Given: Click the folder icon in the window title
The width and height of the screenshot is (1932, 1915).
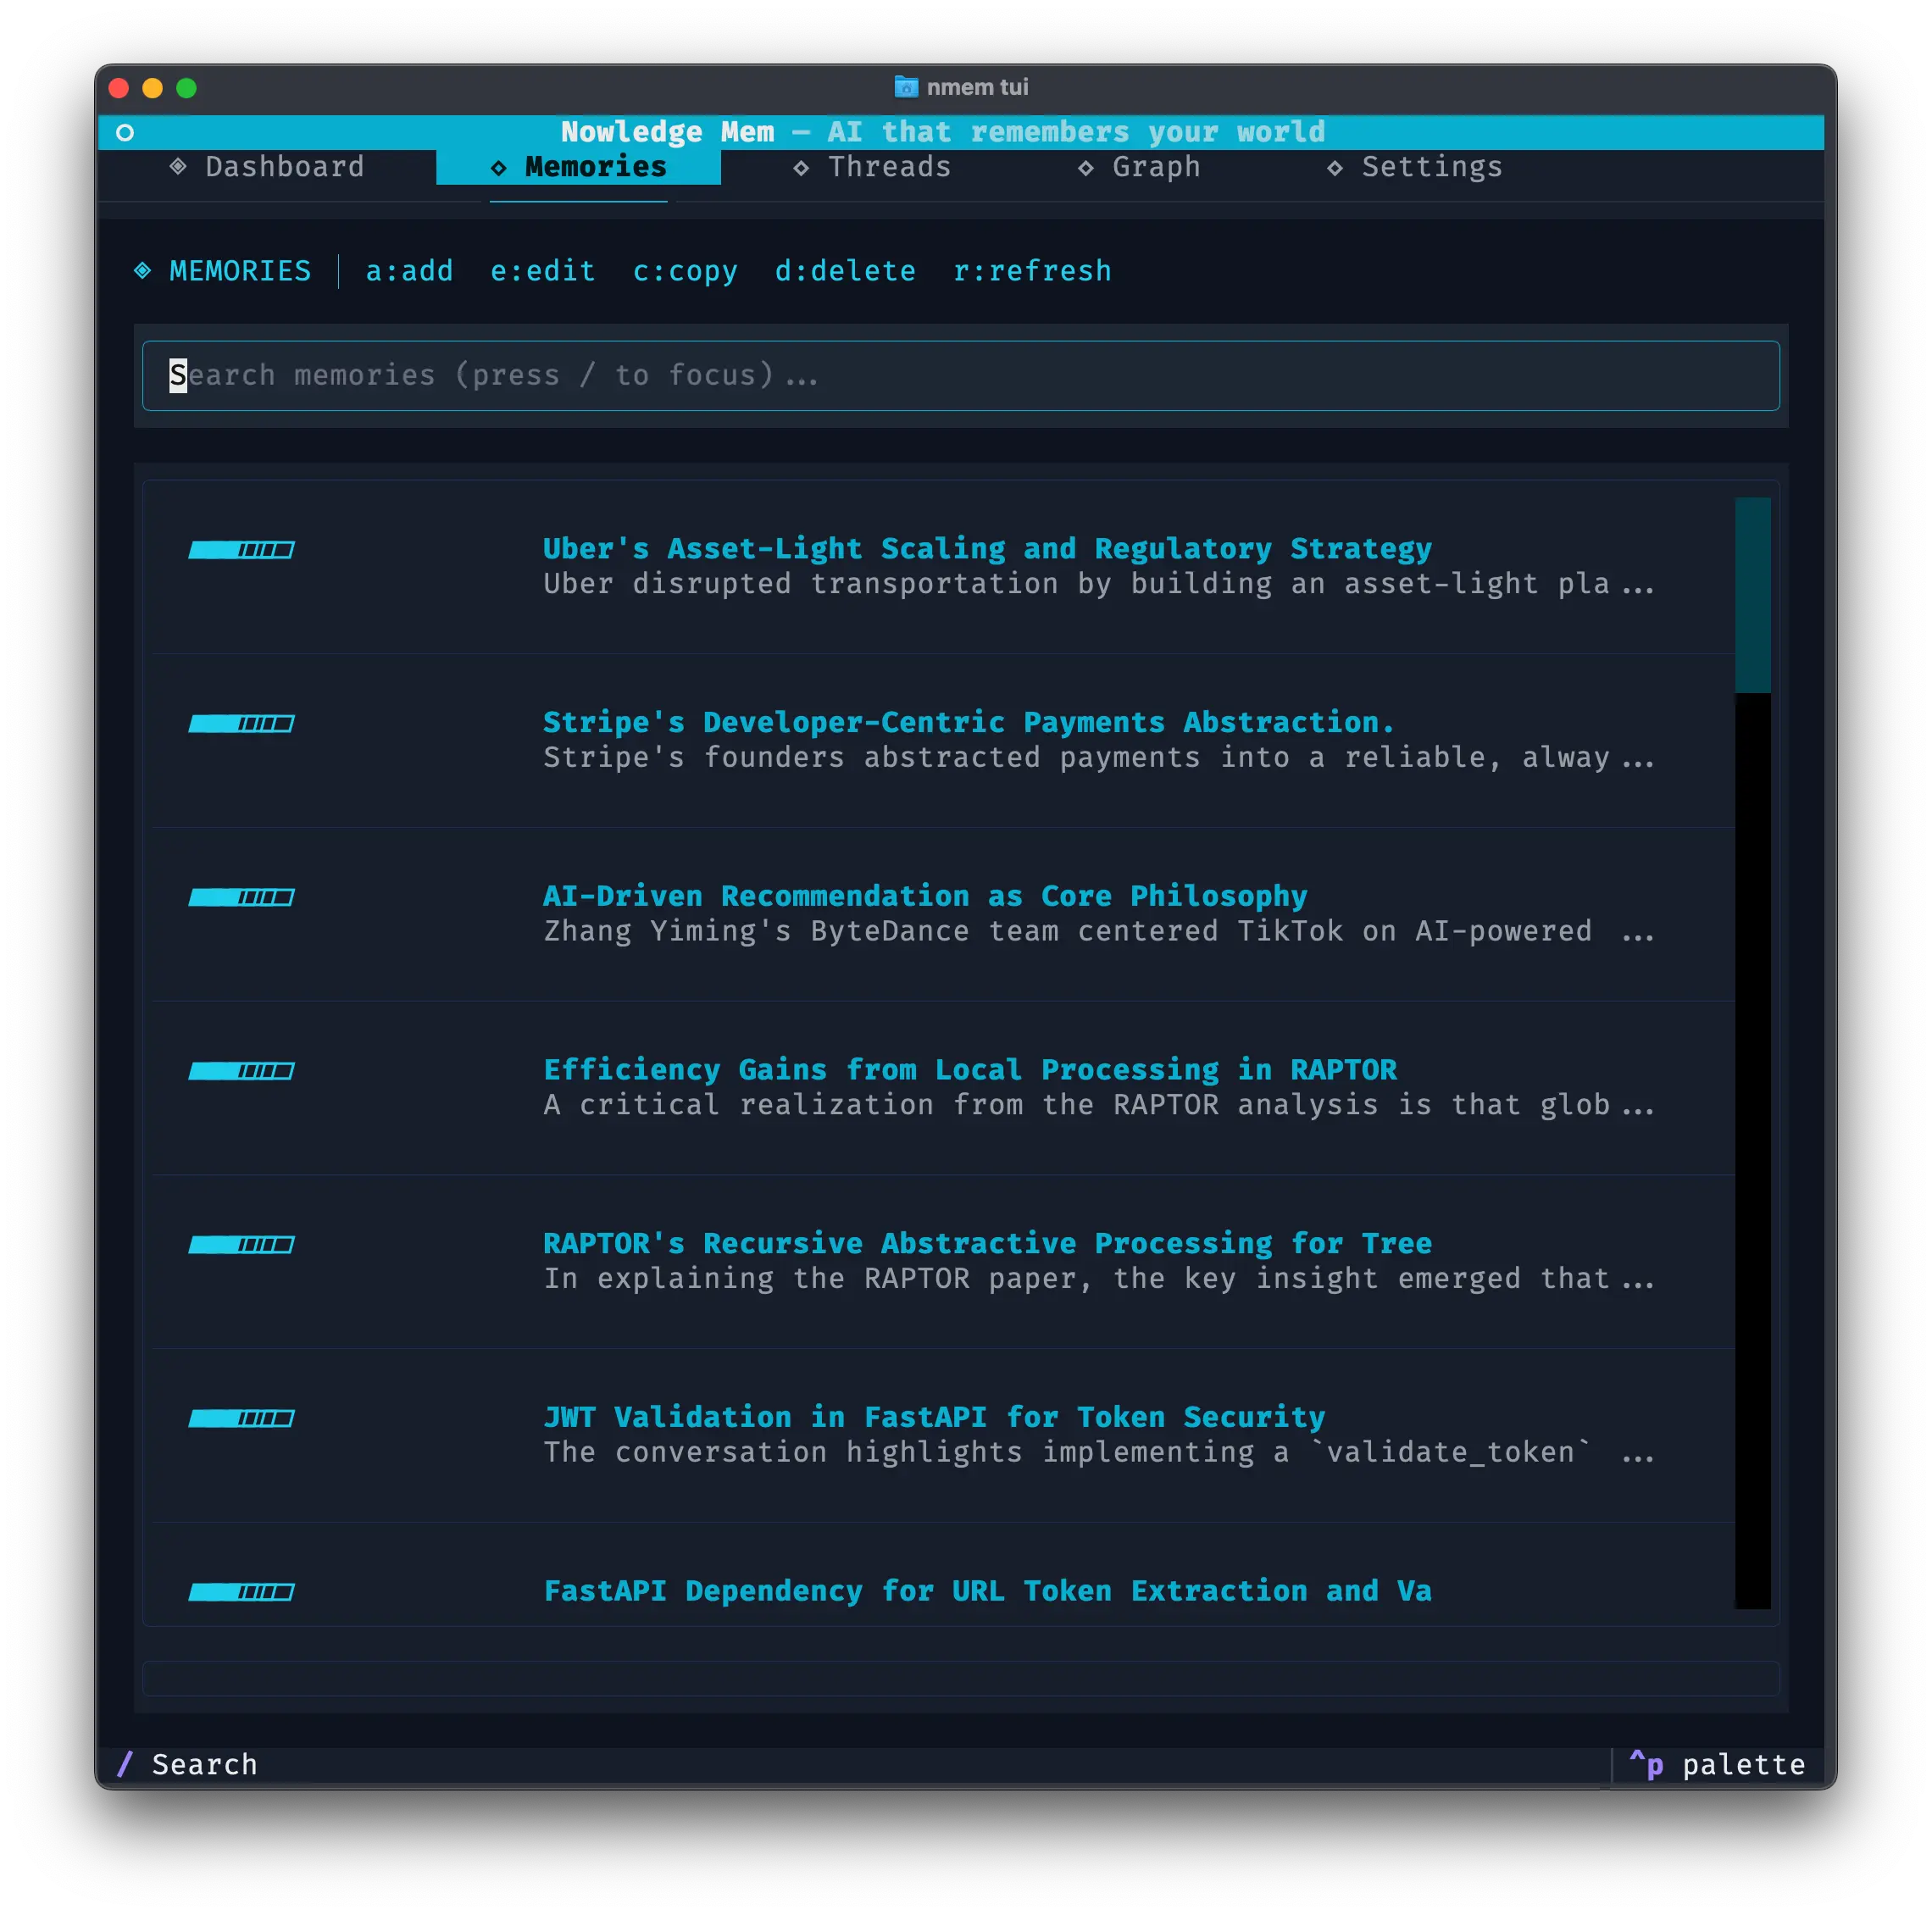Looking at the screenshot, I should point(906,88).
